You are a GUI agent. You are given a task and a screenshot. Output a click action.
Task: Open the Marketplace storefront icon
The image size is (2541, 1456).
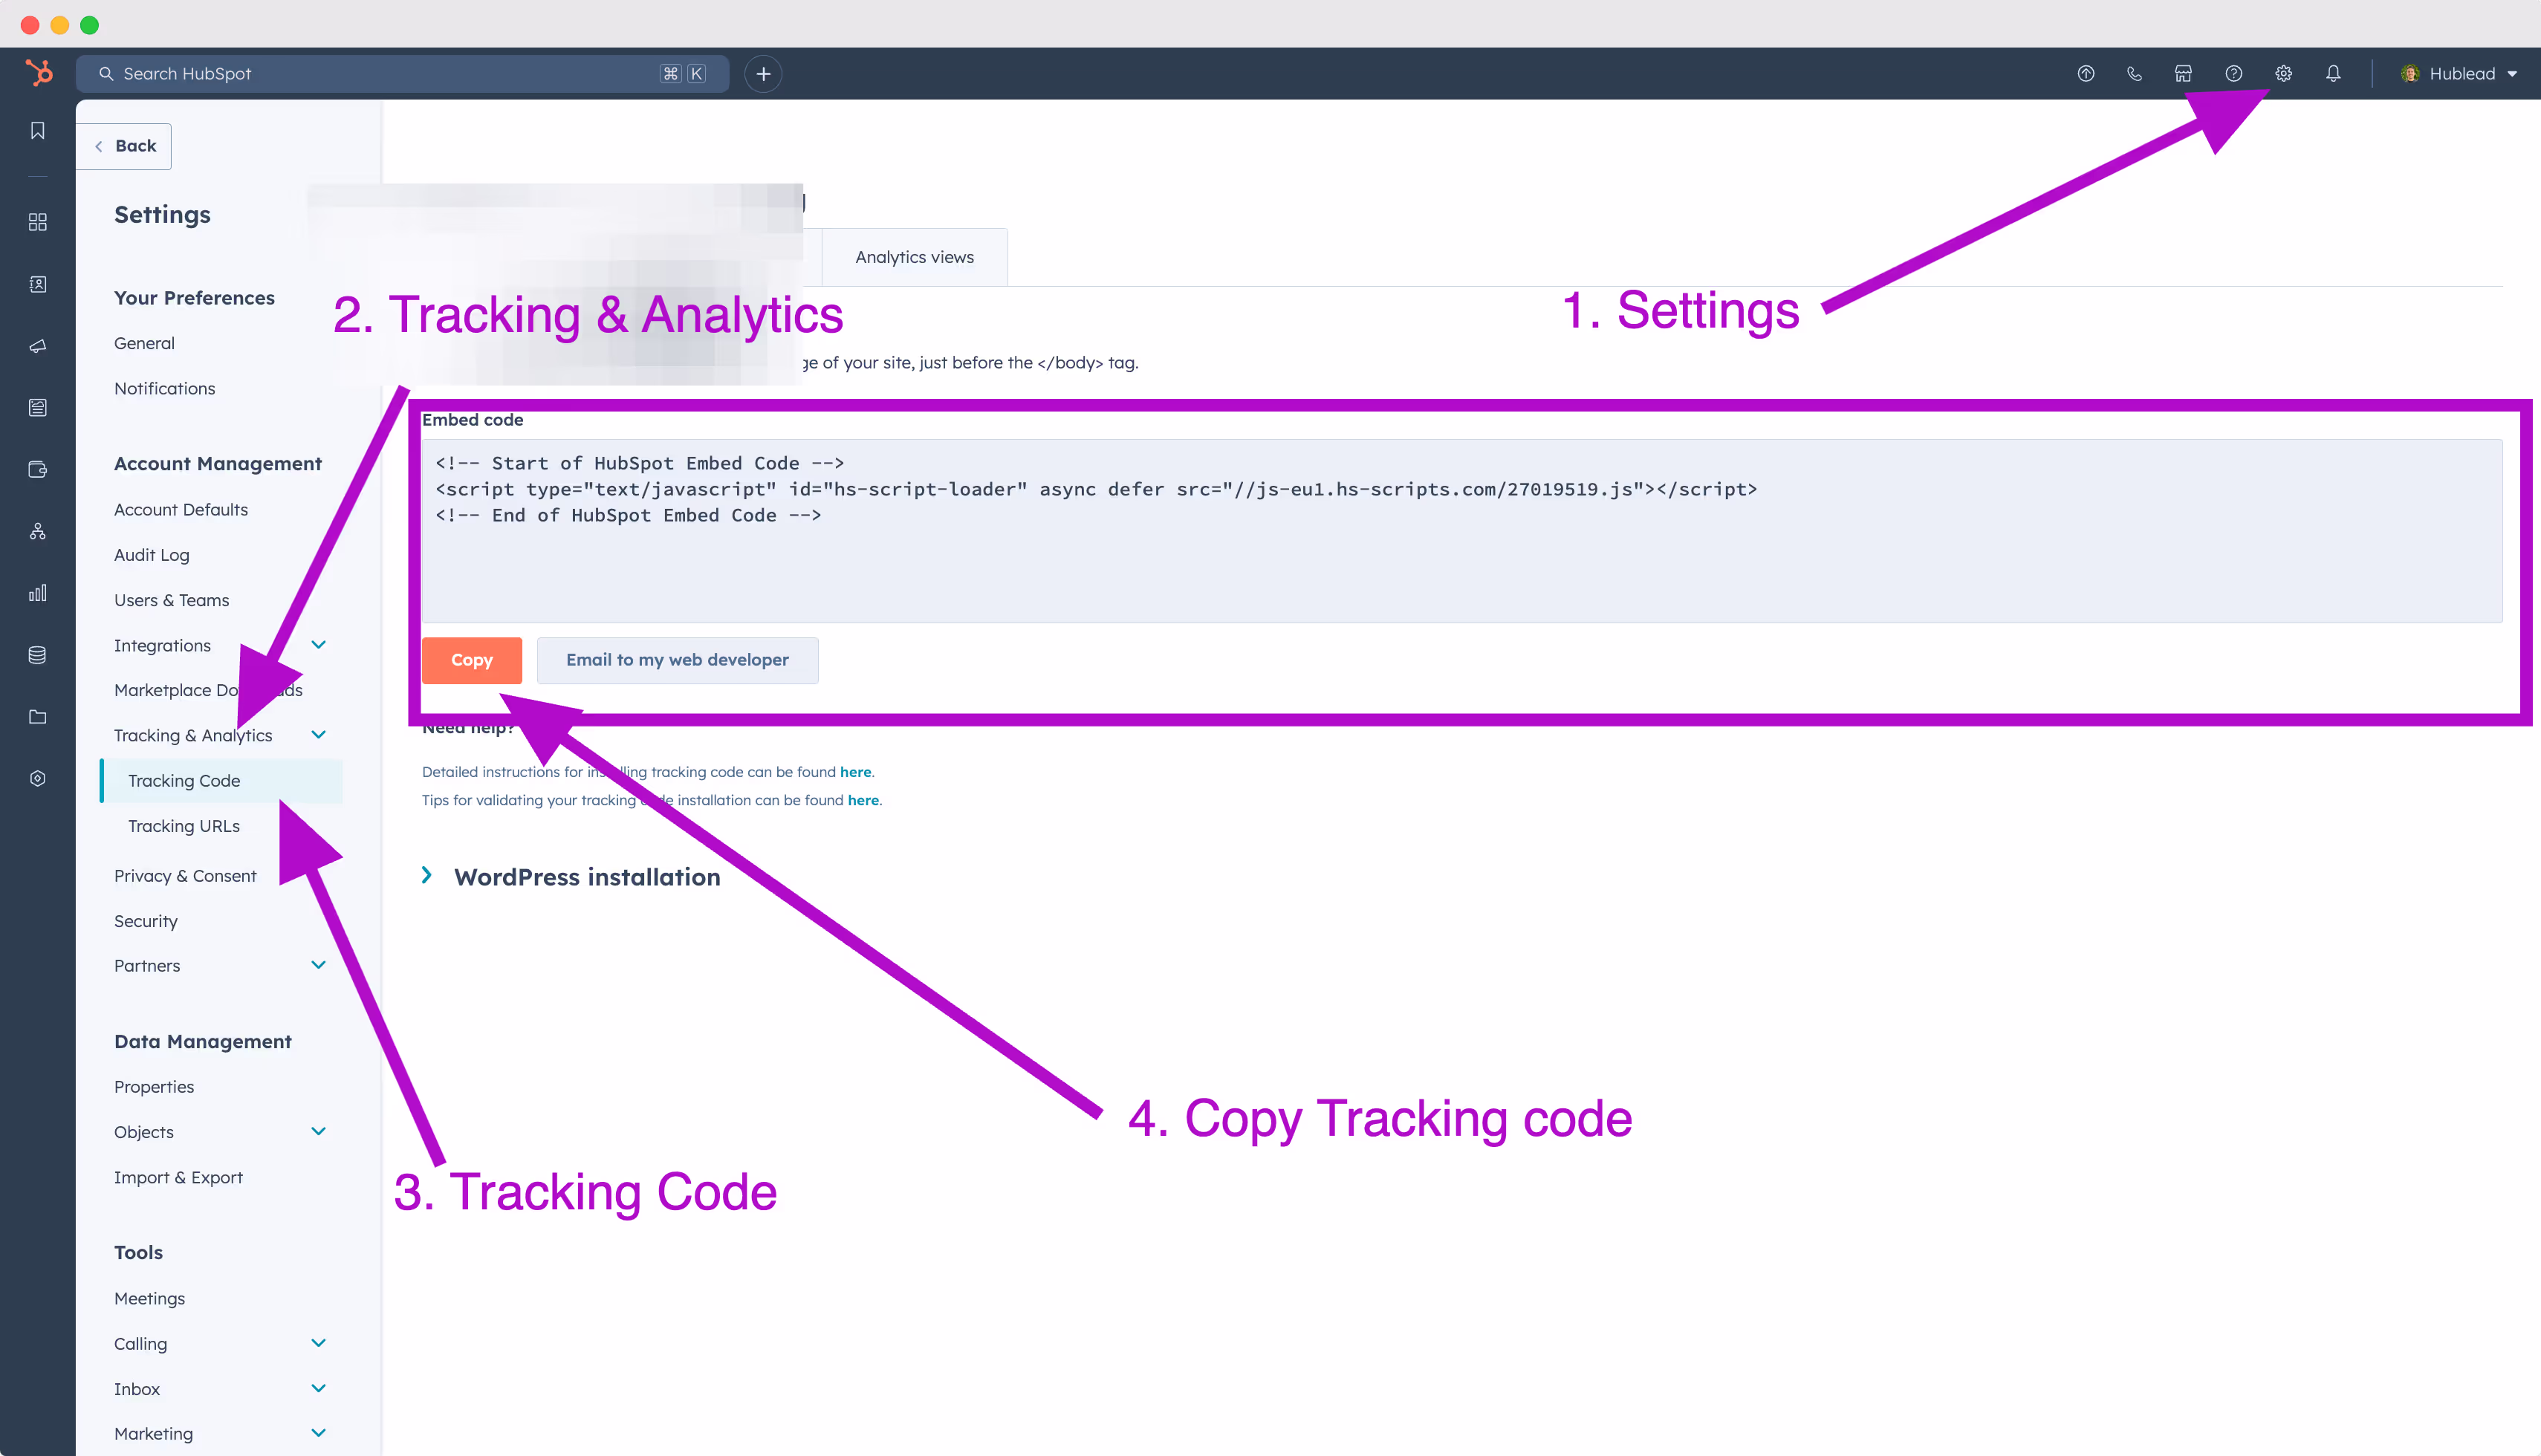pyautogui.click(x=2183, y=73)
